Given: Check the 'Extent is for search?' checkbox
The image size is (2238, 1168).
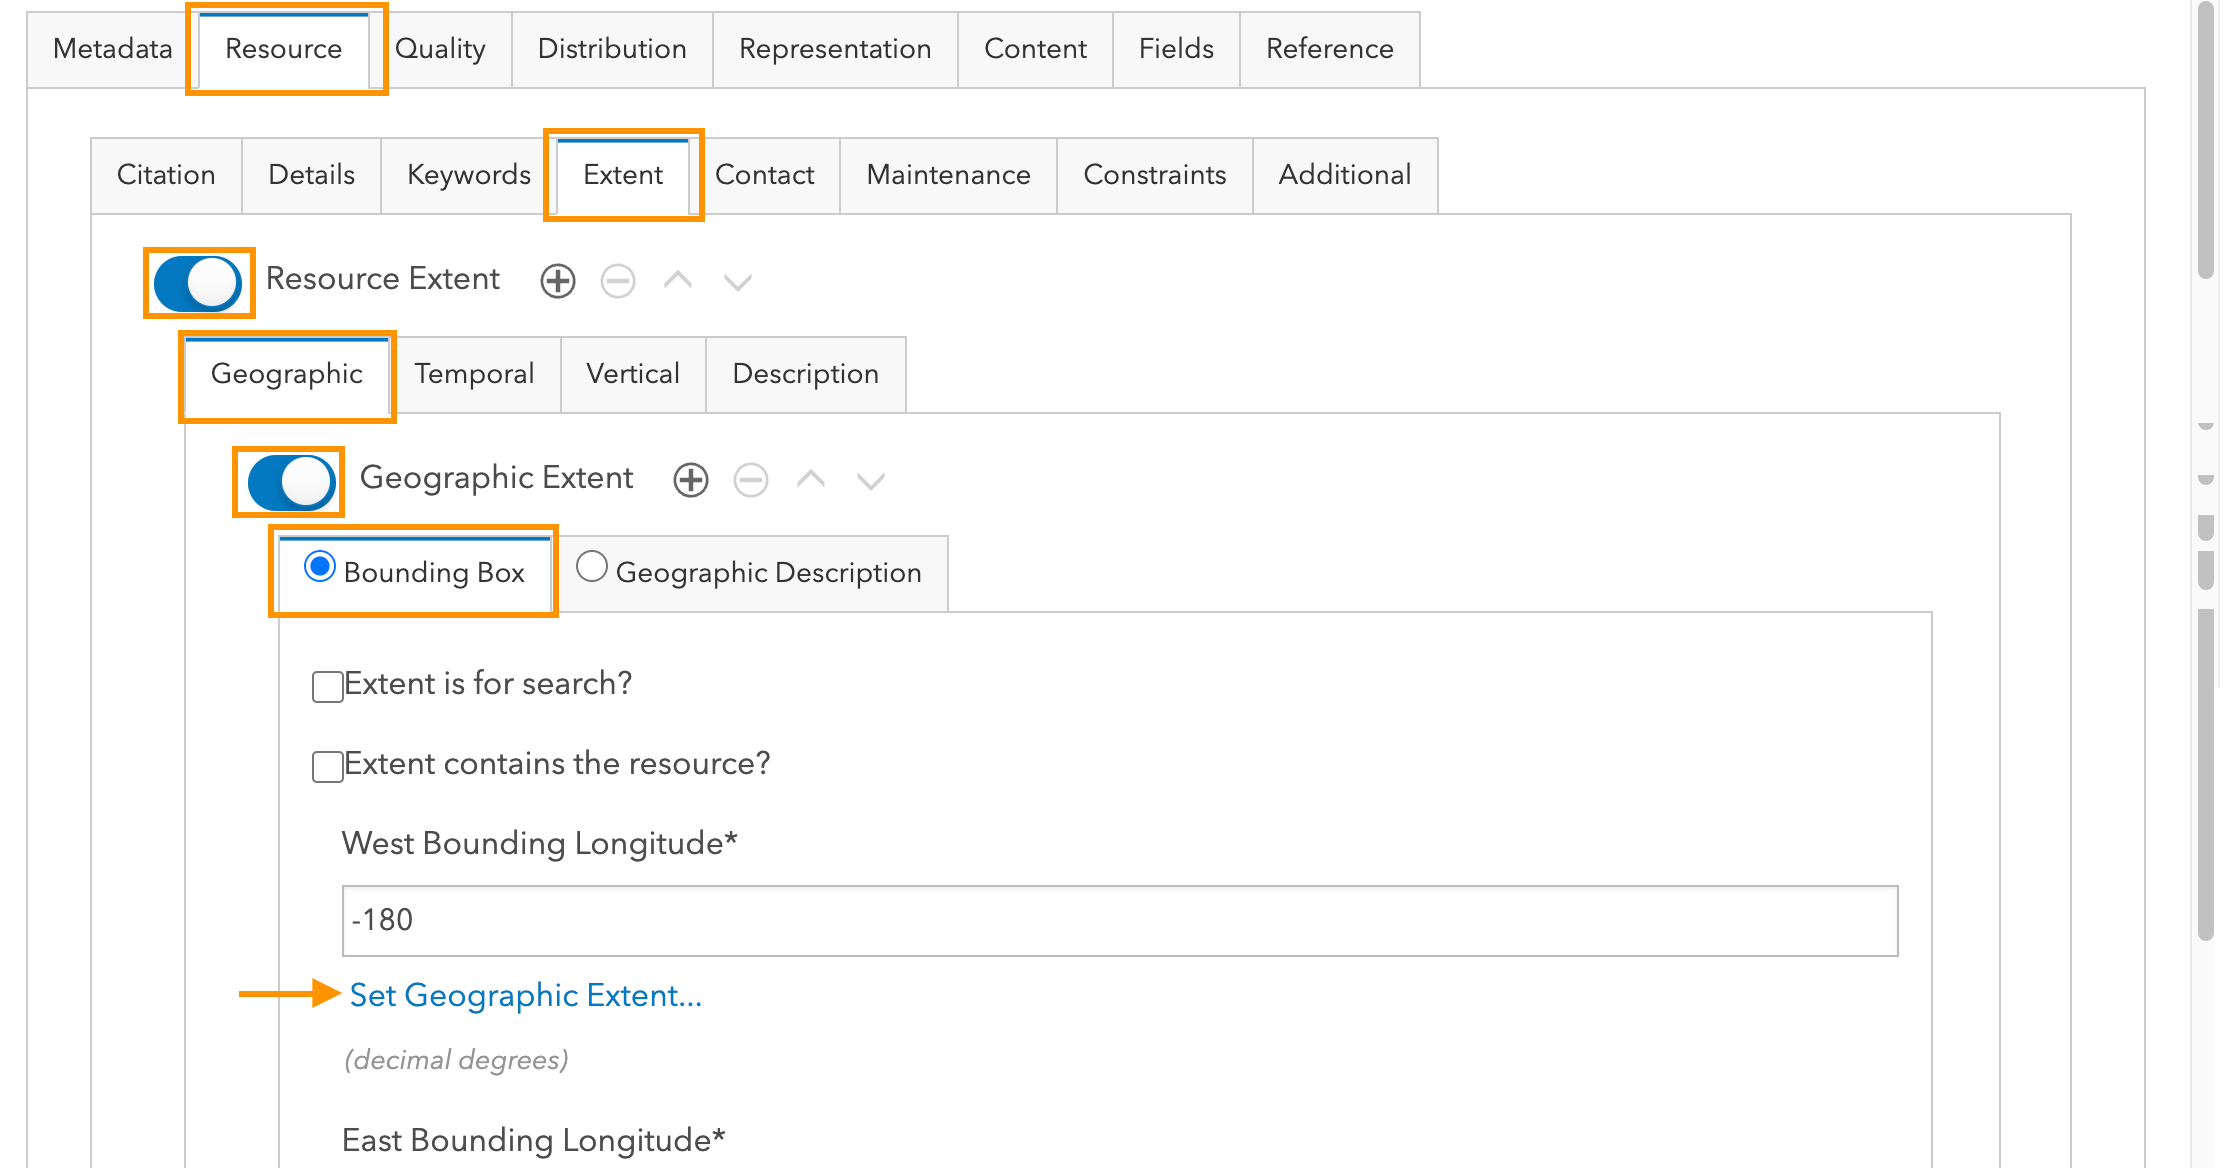Looking at the screenshot, I should point(326,686).
